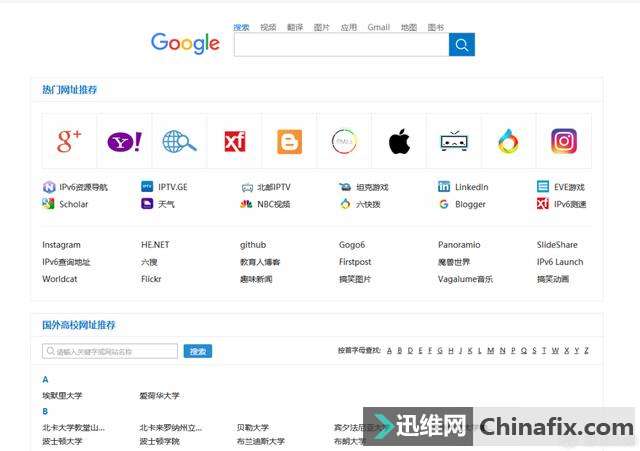The image size is (640, 451).
Task: Click the Apple logo tile
Action: (399, 141)
